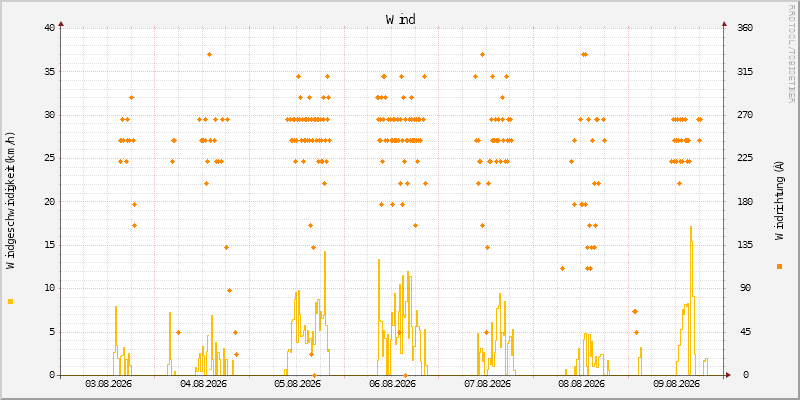Select the date label 05.08.2026
Image resolution: width=800 pixels, height=400 pixels.
[297, 384]
